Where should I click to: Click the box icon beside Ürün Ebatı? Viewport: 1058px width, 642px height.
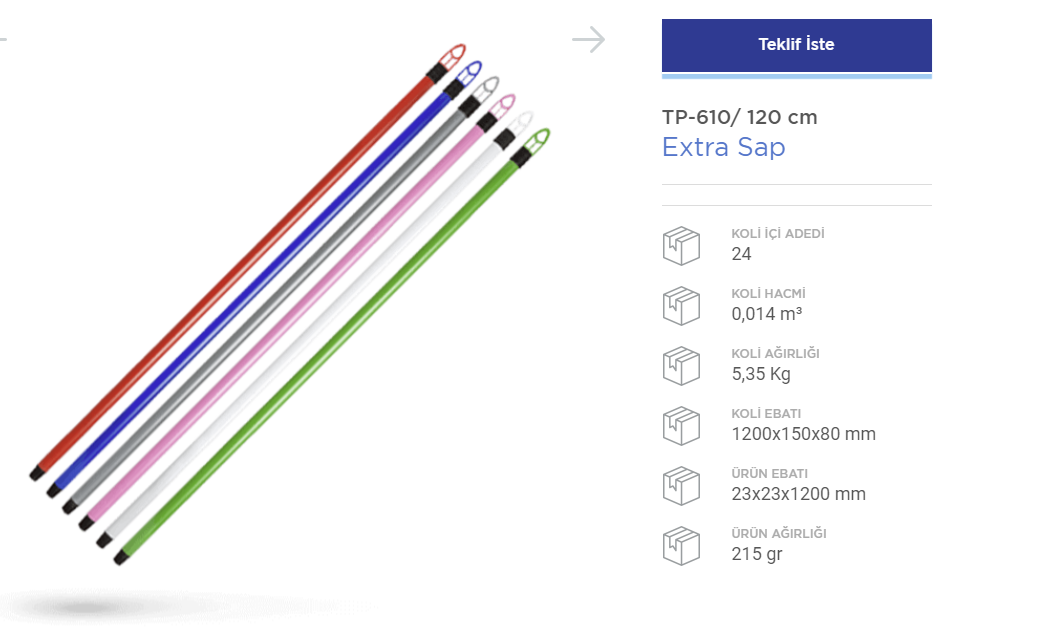pos(681,485)
